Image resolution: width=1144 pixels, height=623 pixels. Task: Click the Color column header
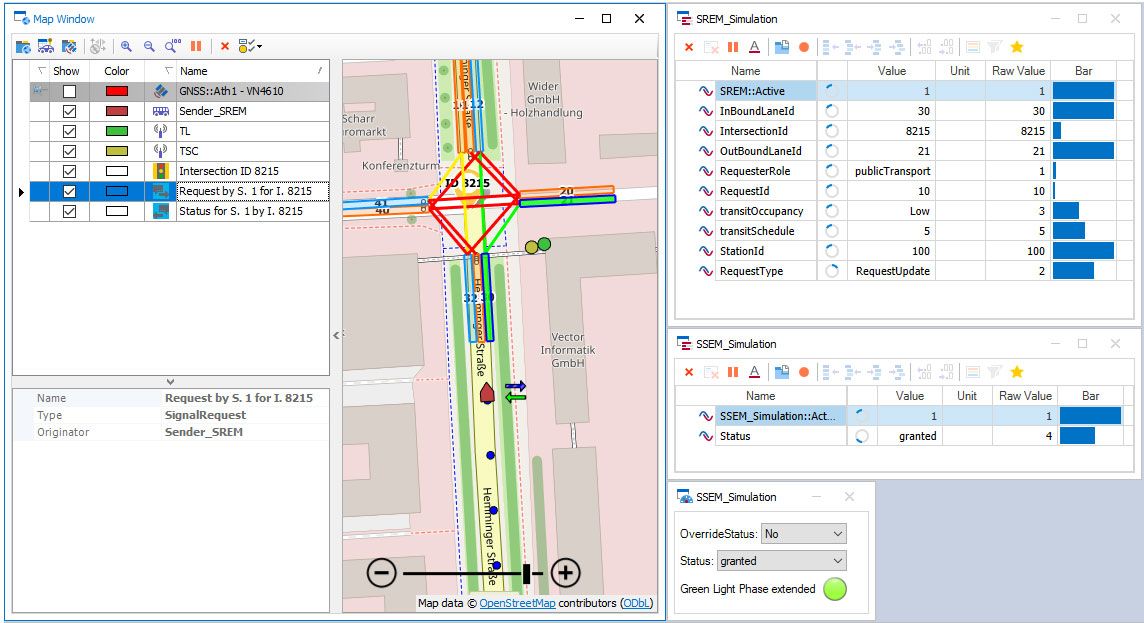tap(117, 71)
